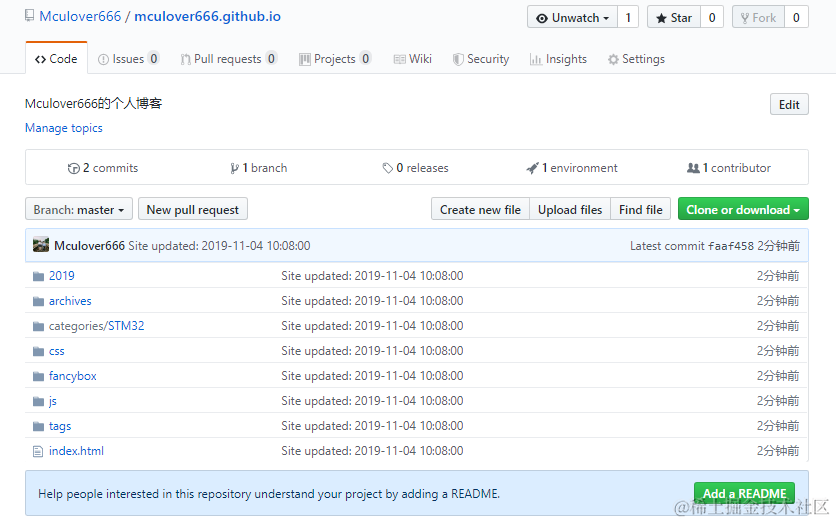Open the Unwatch dropdown
This screenshot has width=836, height=523.
572,17
